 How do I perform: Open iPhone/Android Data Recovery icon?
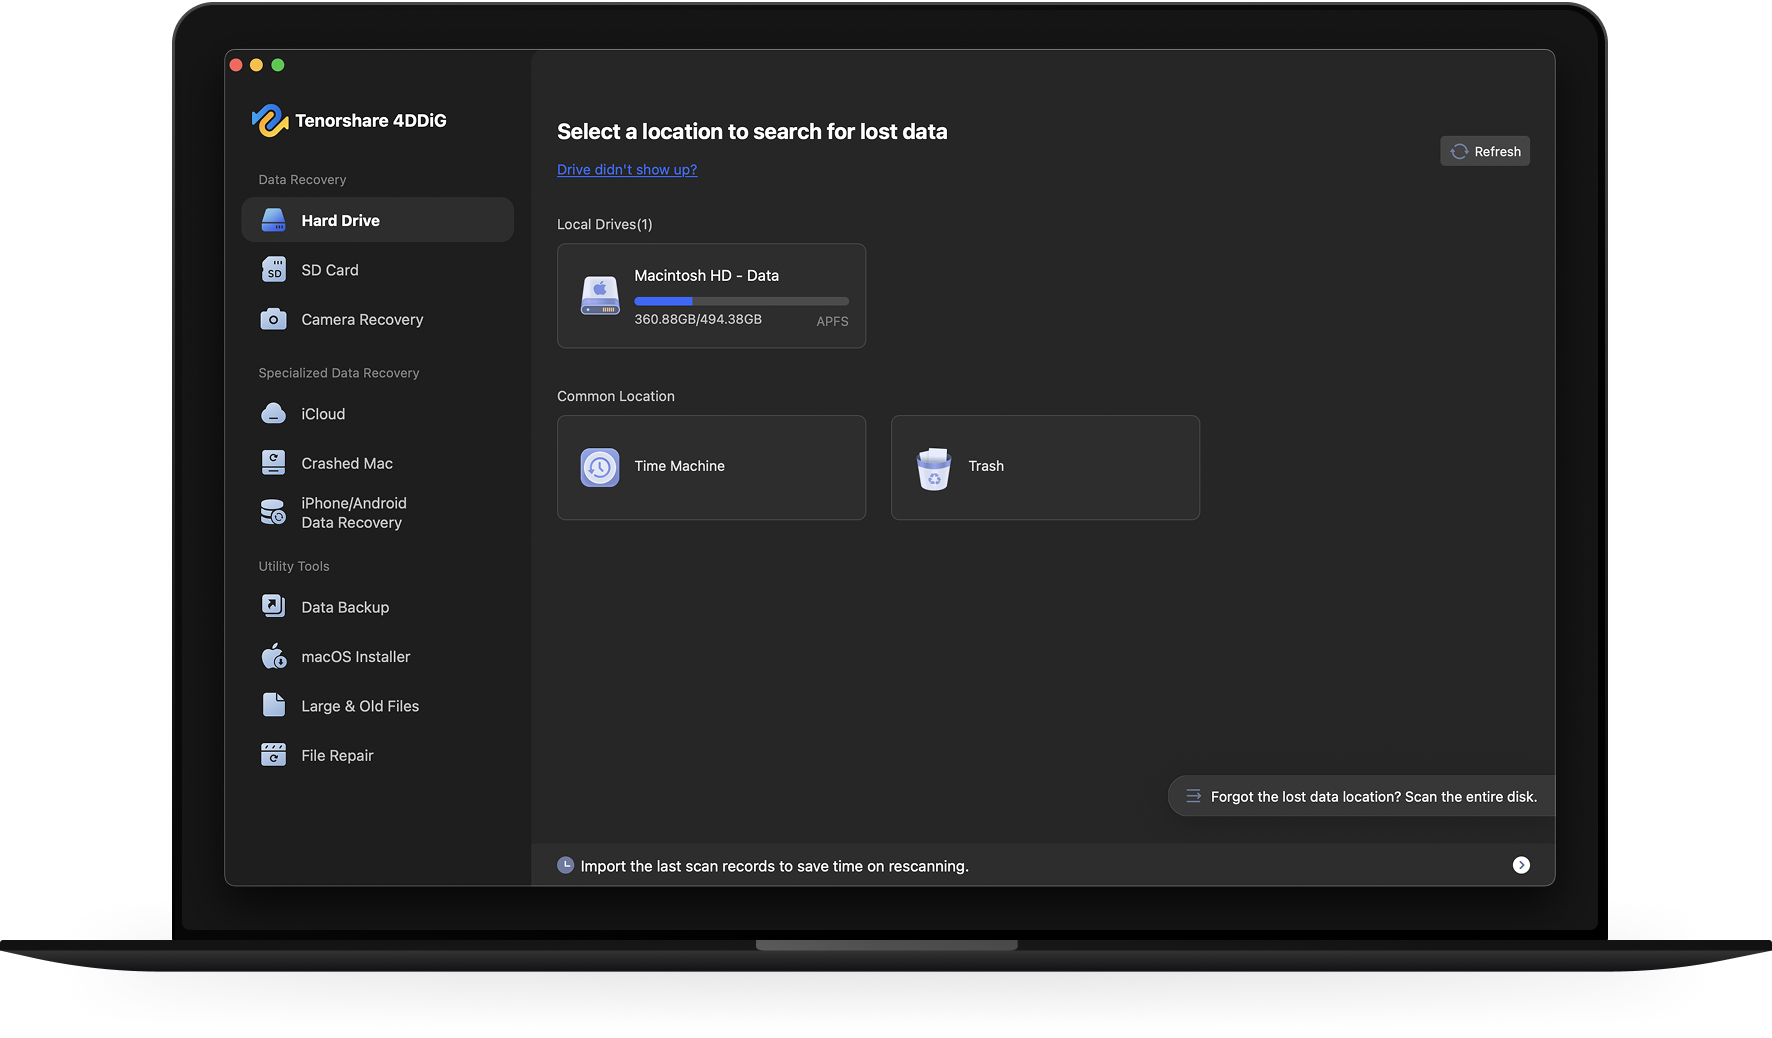click(x=273, y=513)
